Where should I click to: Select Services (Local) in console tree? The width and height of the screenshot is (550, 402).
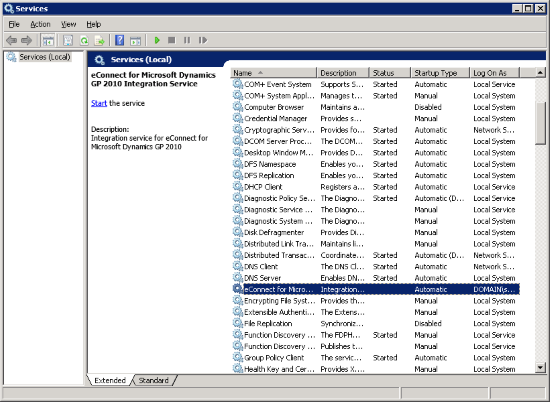coord(45,57)
